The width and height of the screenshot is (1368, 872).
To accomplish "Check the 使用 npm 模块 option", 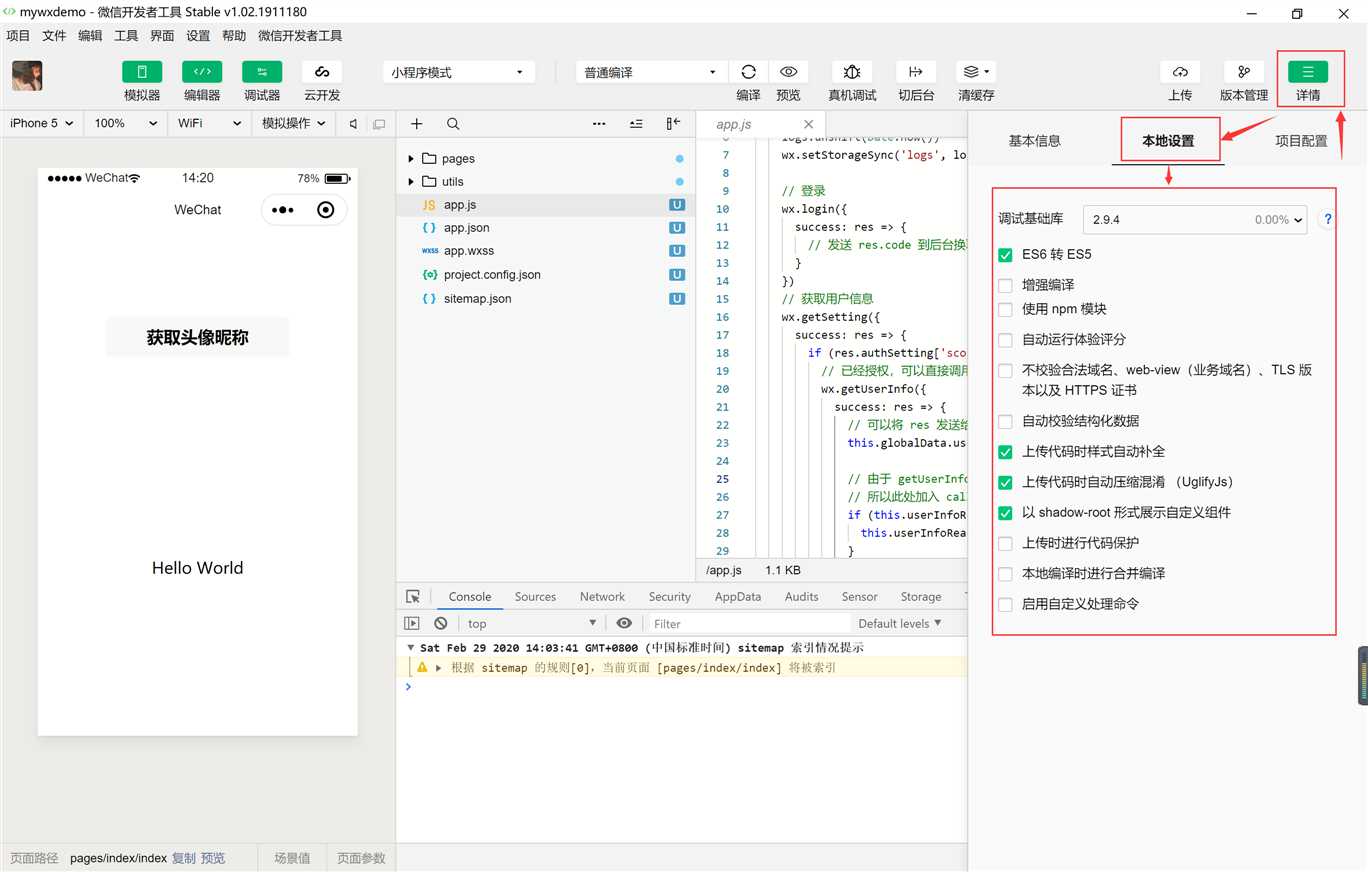I will (1005, 310).
